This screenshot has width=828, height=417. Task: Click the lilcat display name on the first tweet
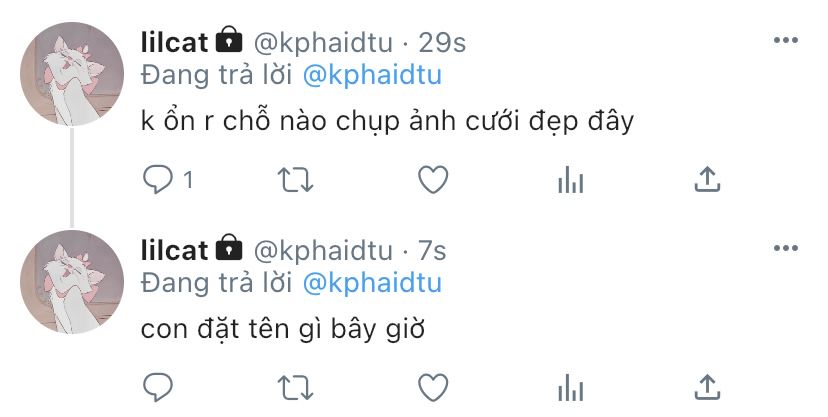(174, 42)
